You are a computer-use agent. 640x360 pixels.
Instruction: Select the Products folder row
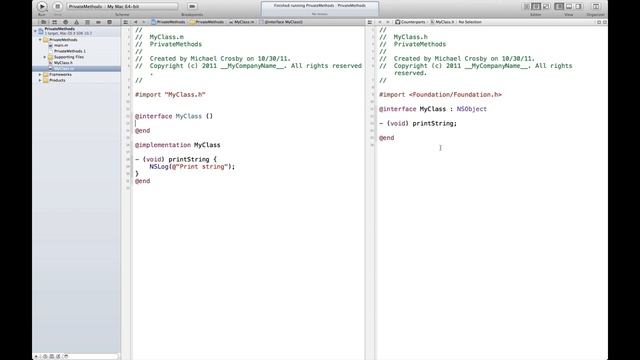tap(77, 80)
